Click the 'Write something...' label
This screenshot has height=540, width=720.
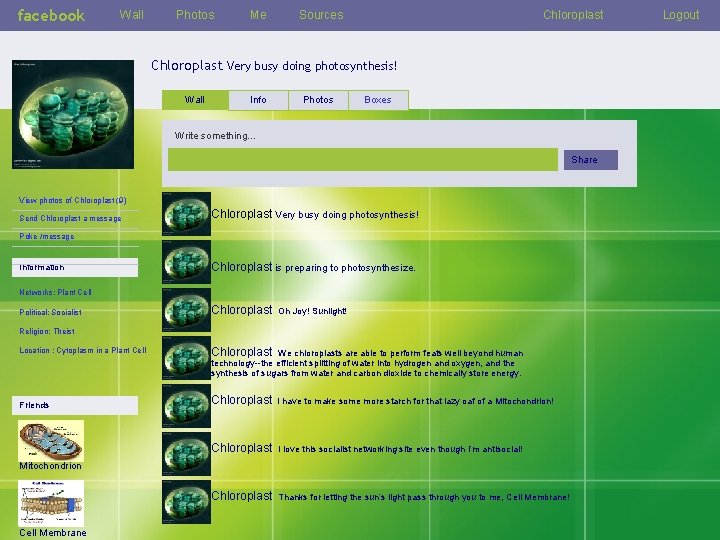click(215, 136)
